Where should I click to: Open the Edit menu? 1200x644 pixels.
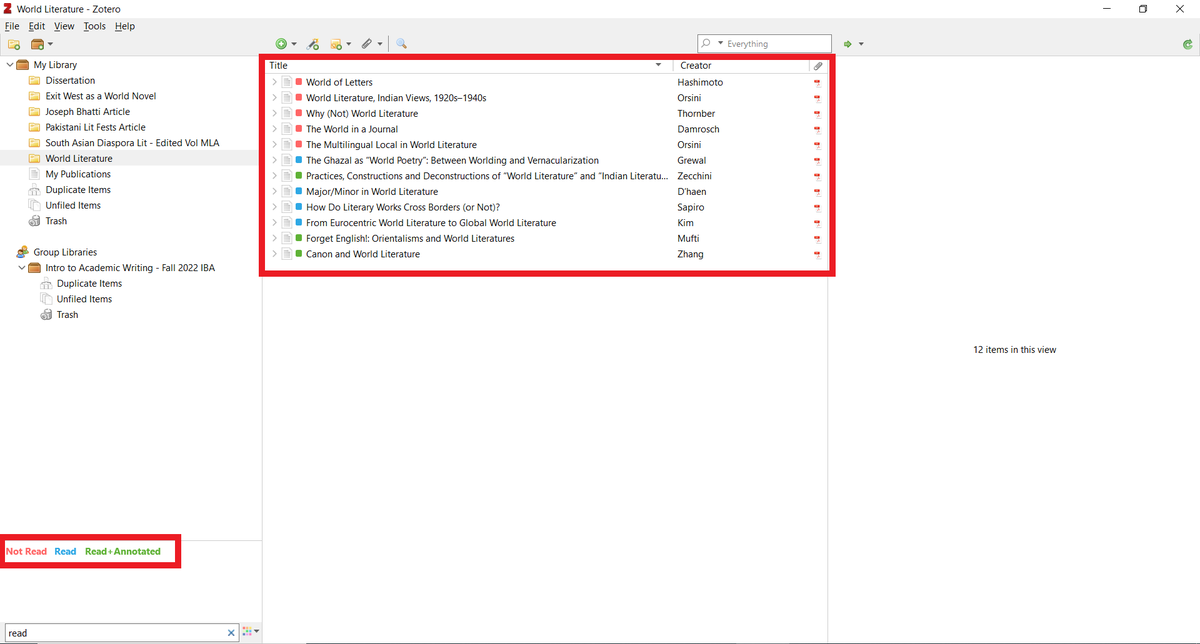coord(37,26)
